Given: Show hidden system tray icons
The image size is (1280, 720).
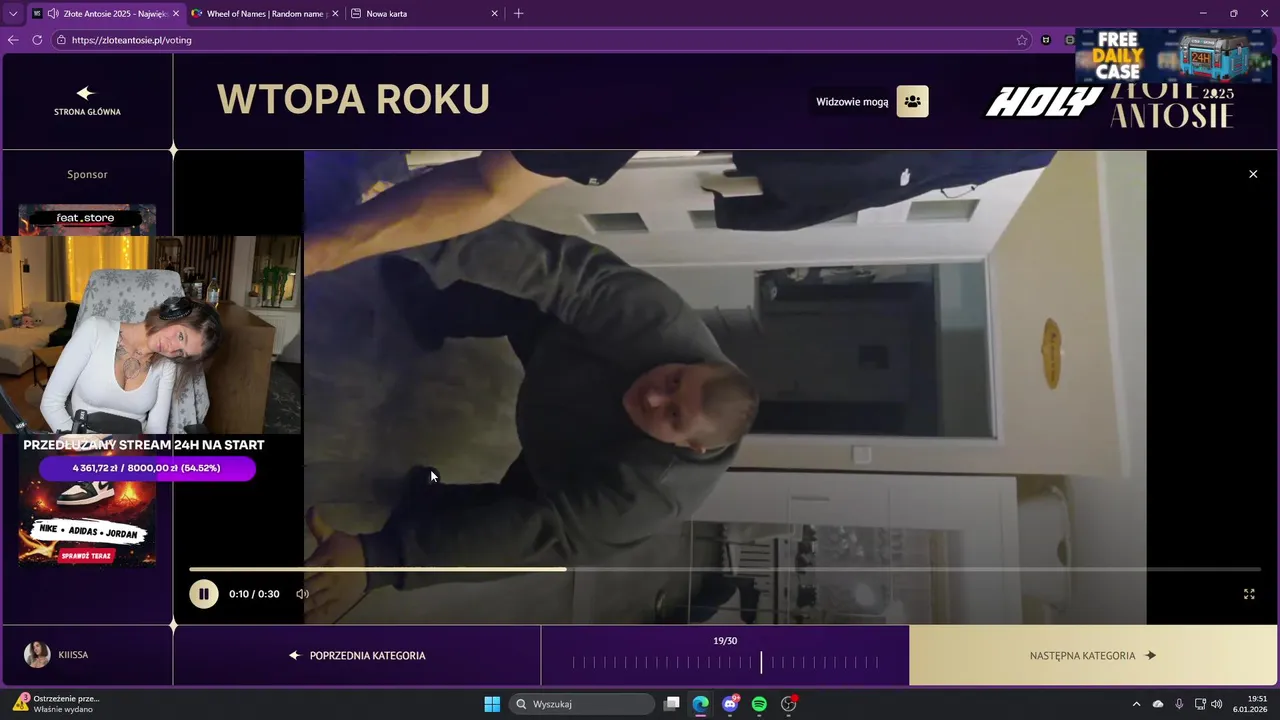Looking at the screenshot, I should pyautogui.click(x=1136, y=704).
